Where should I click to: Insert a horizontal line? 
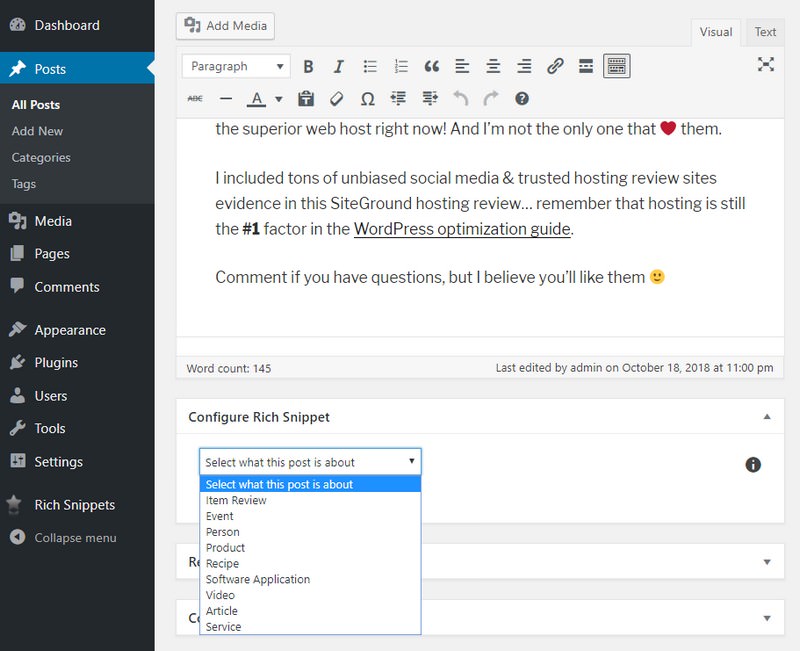point(226,98)
